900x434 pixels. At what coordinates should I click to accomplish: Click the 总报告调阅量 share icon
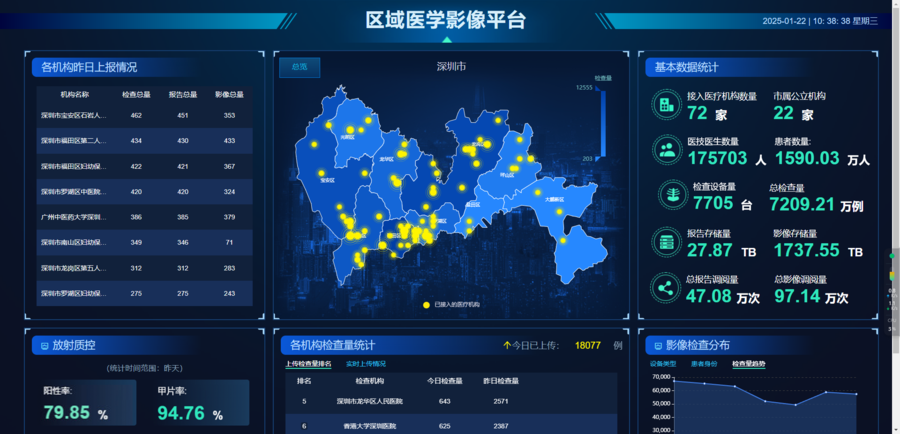coord(666,288)
